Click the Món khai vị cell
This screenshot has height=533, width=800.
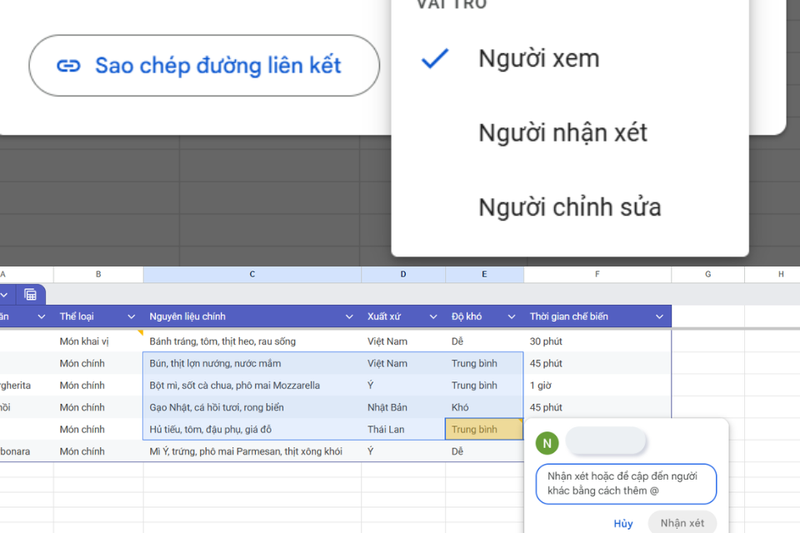[98, 341]
